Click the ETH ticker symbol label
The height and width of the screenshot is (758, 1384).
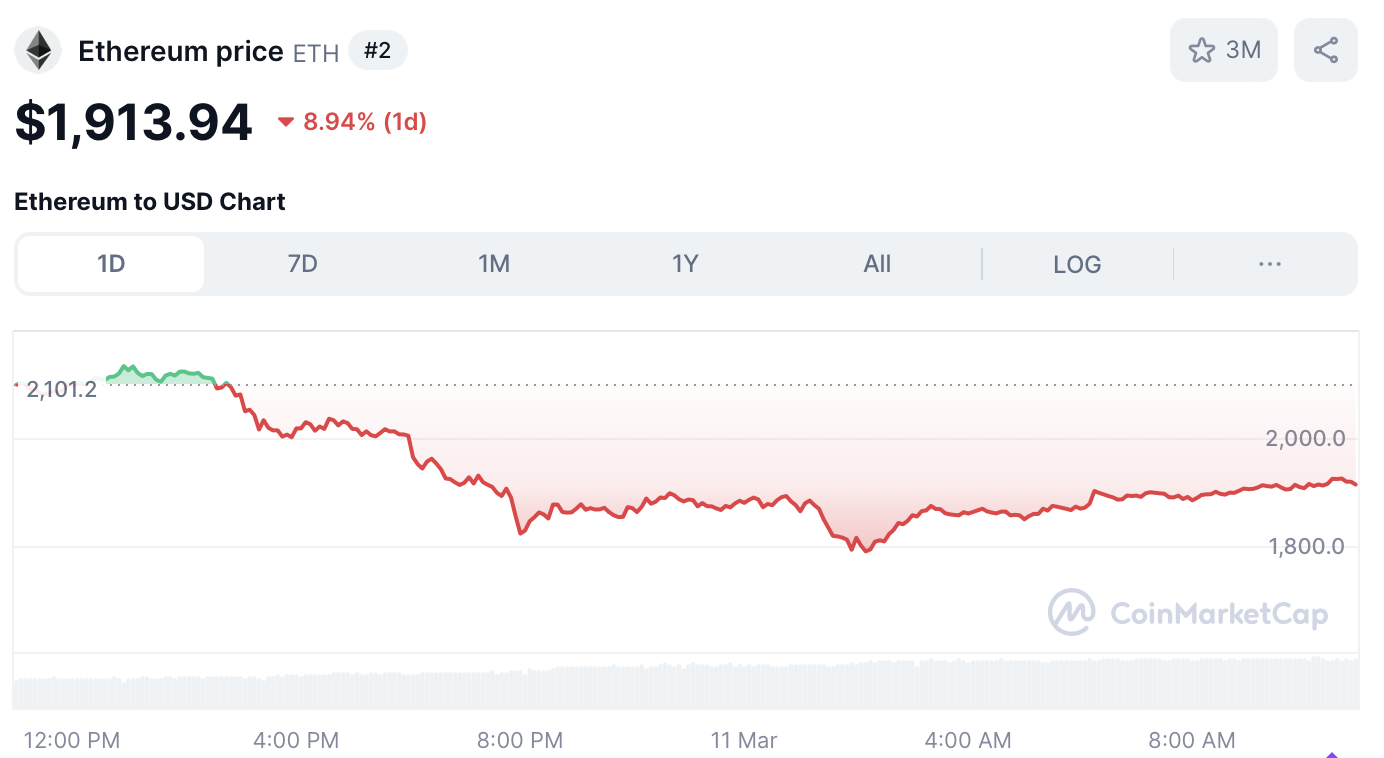(x=316, y=52)
